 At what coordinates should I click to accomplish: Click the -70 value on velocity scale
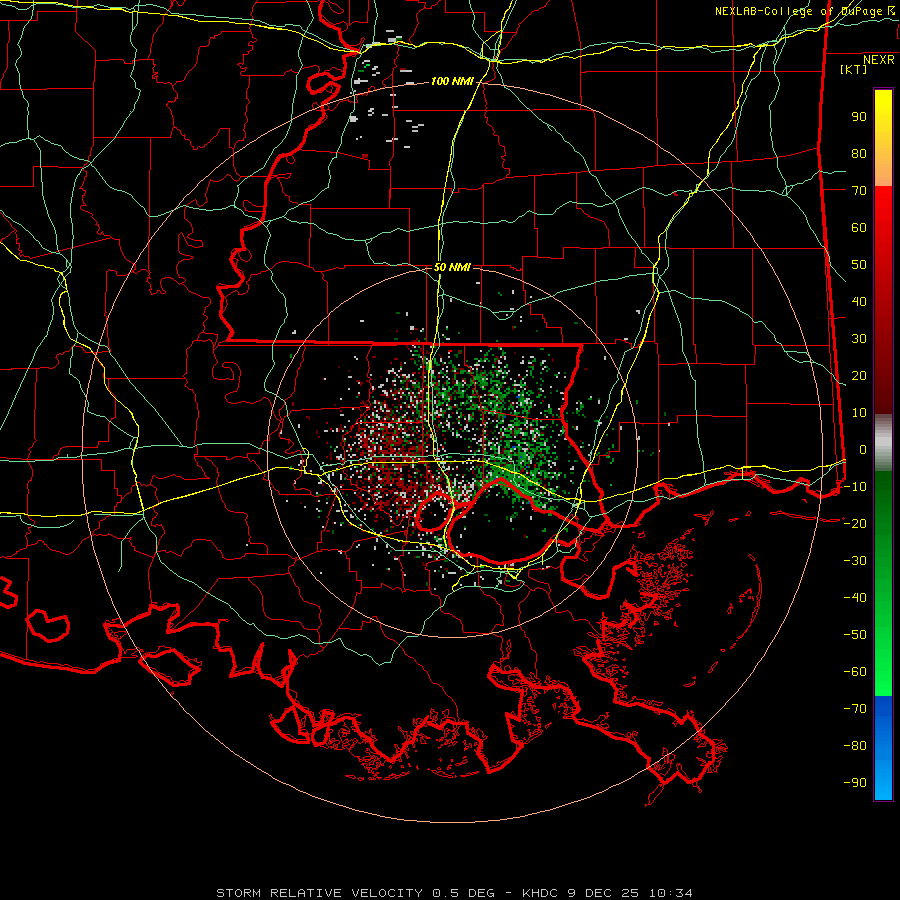855,708
